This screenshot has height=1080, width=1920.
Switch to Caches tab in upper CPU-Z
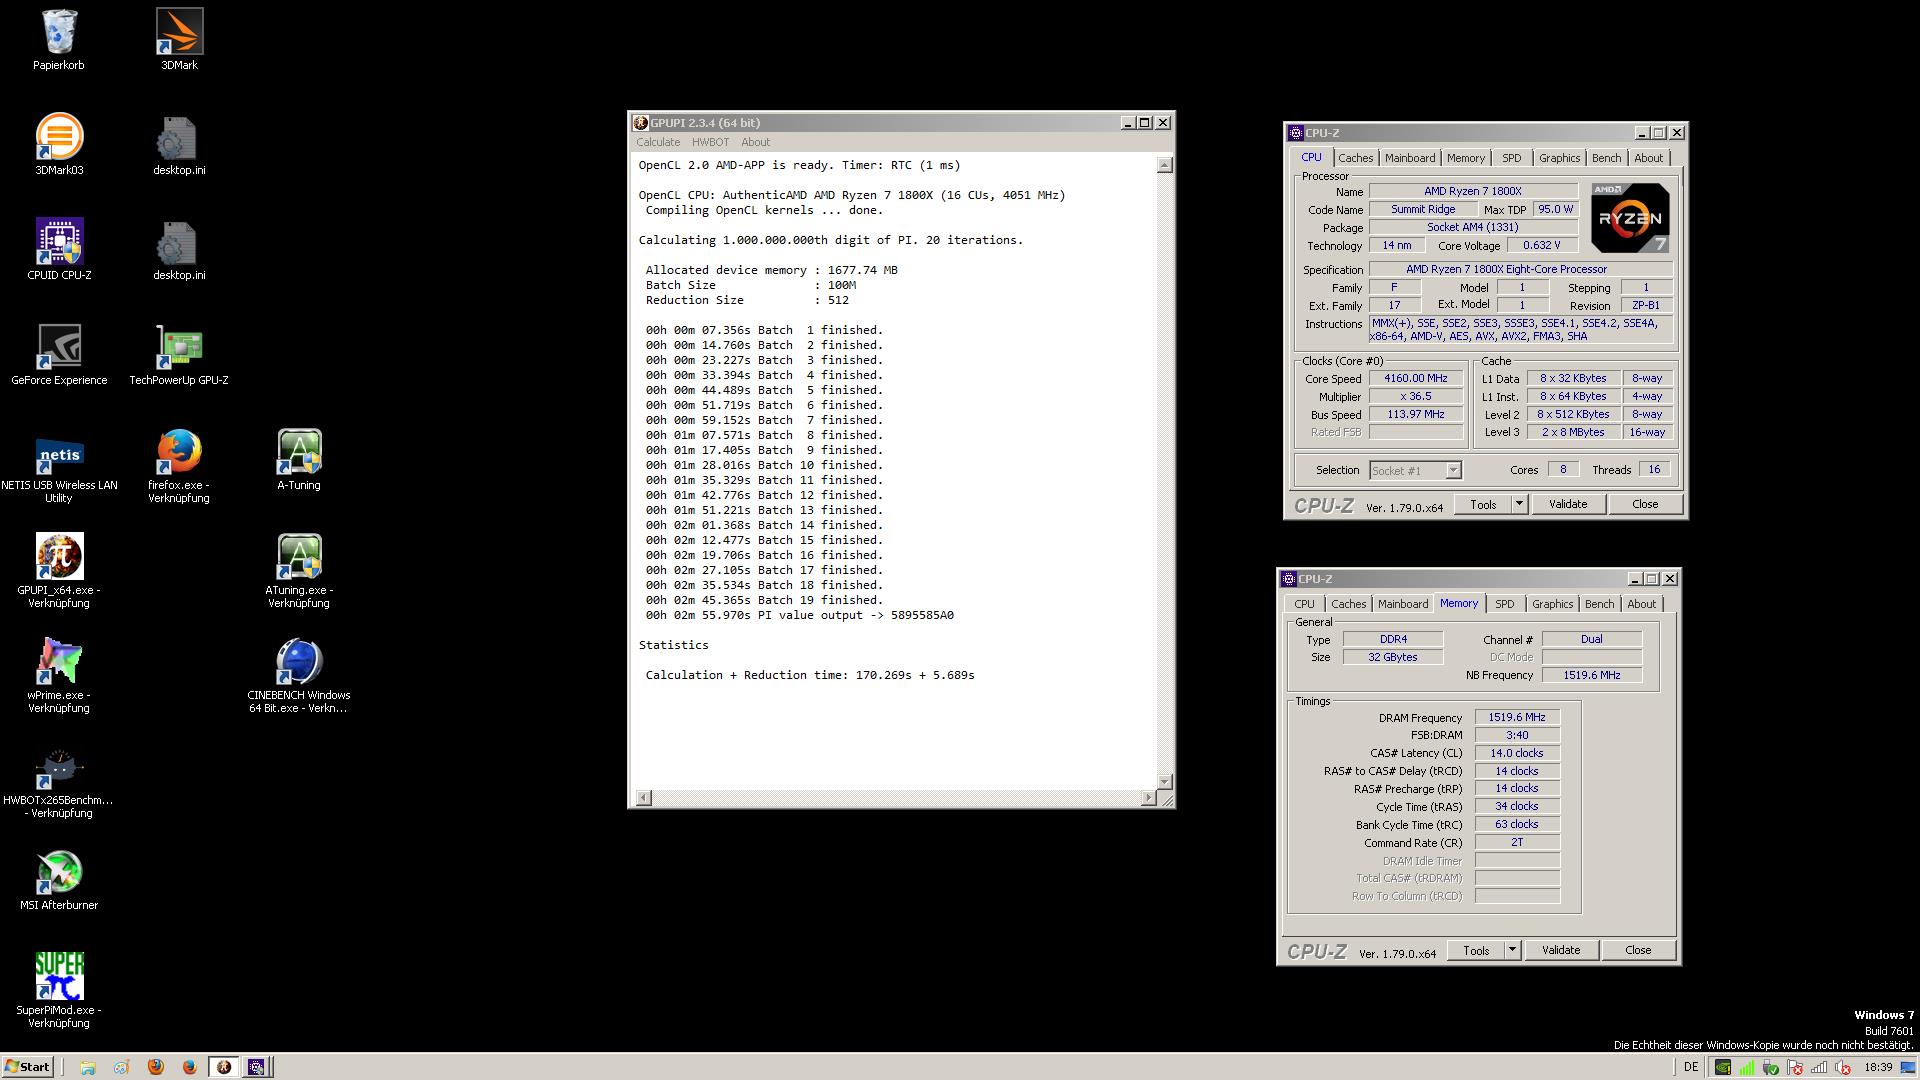tap(1355, 158)
